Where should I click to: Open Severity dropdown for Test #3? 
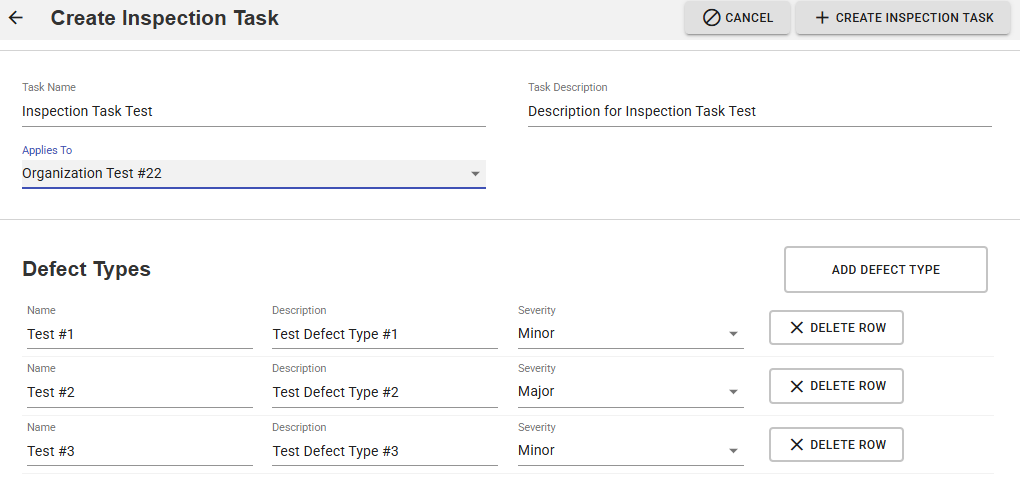(x=631, y=451)
